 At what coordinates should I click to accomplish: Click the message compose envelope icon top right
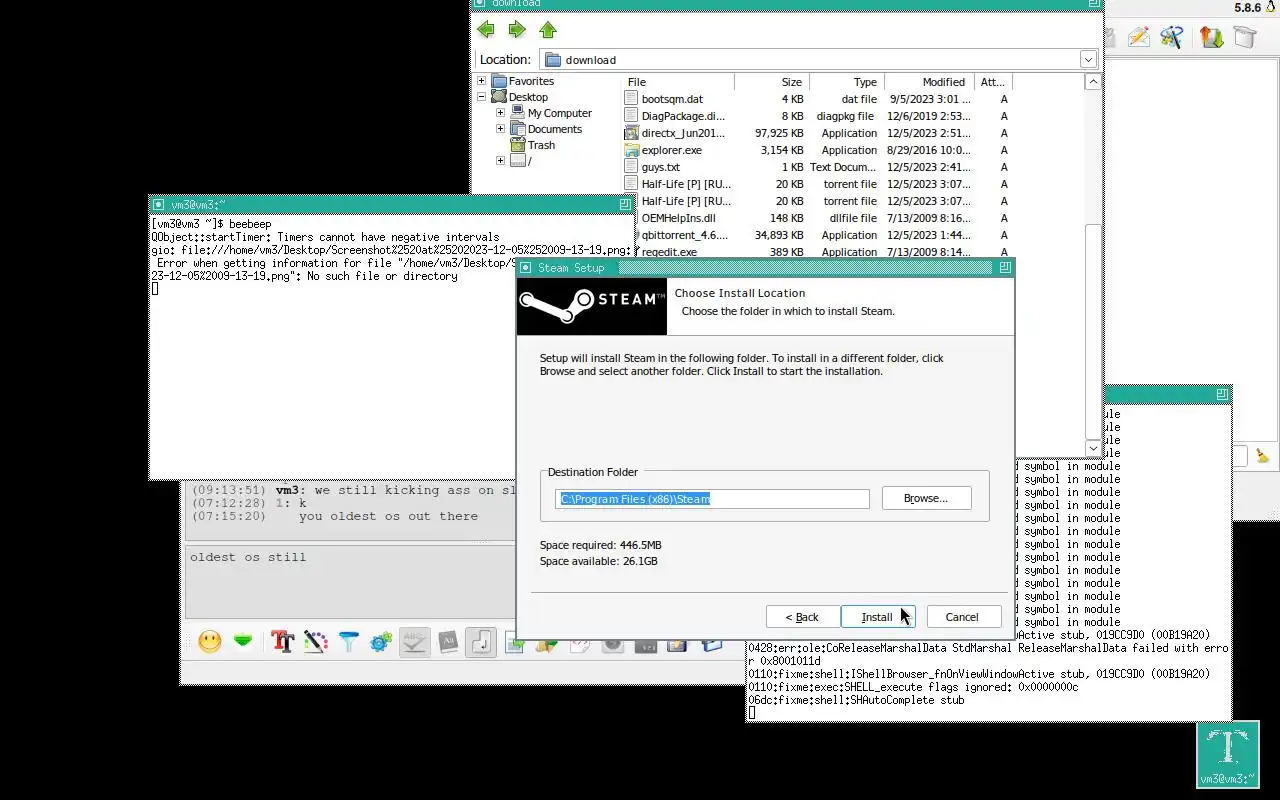pos(1139,38)
